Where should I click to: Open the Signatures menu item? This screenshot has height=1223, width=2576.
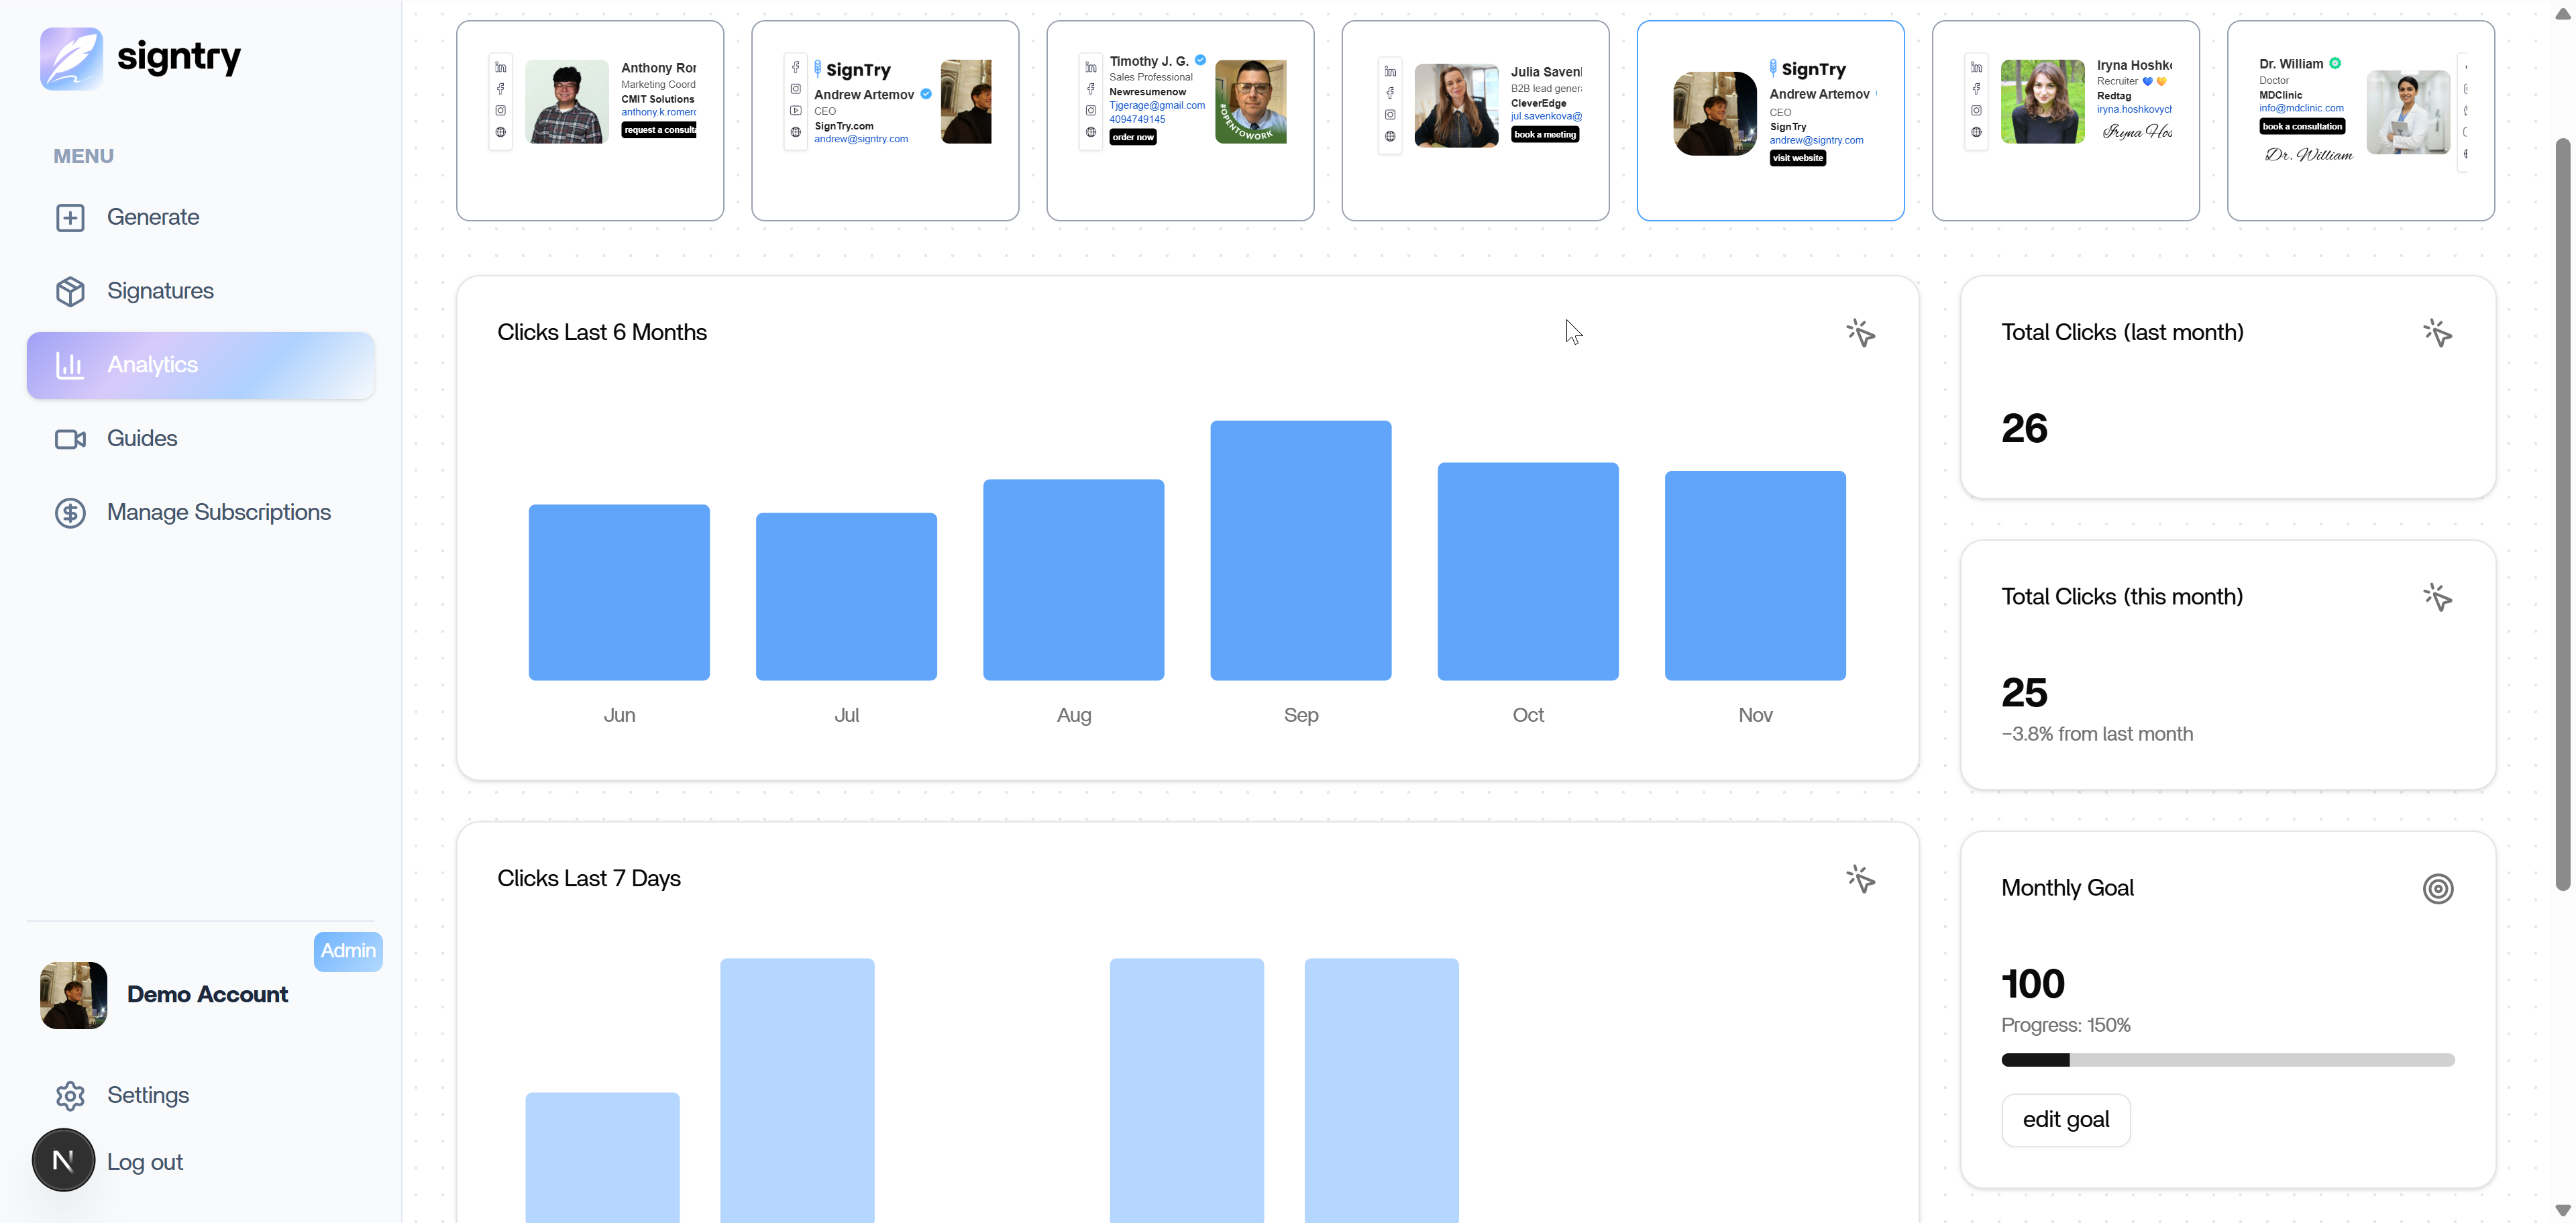click(x=160, y=291)
